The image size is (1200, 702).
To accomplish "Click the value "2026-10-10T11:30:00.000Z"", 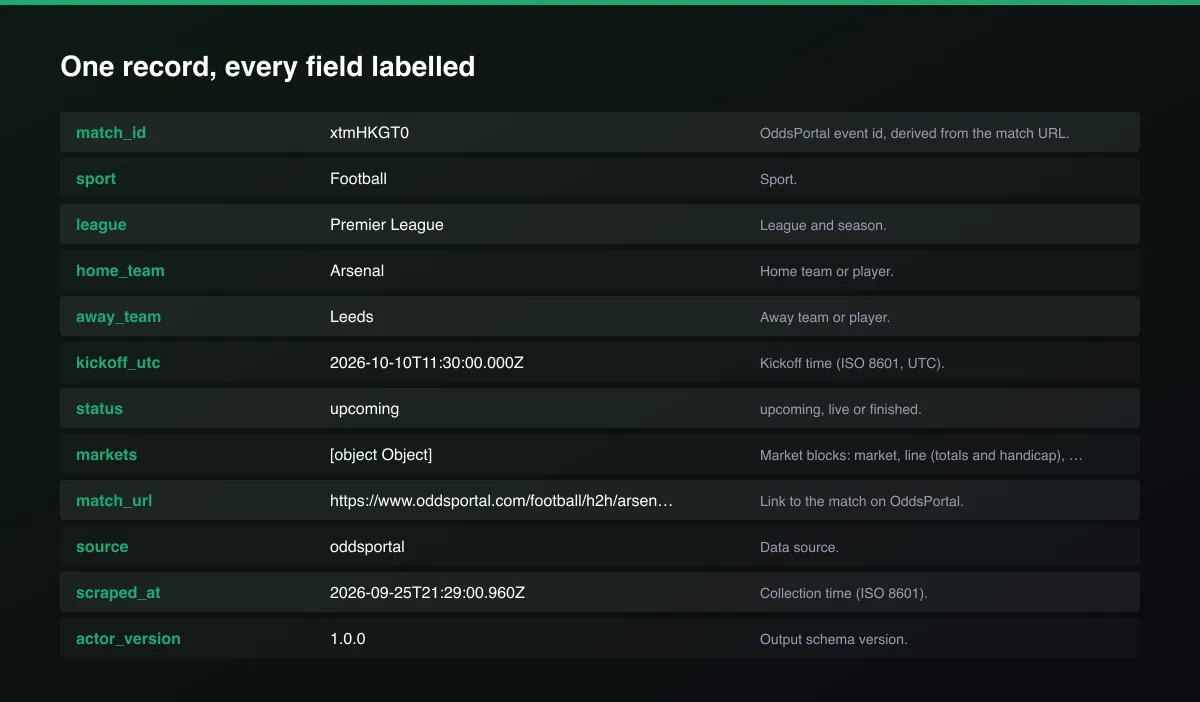I will tap(427, 363).
